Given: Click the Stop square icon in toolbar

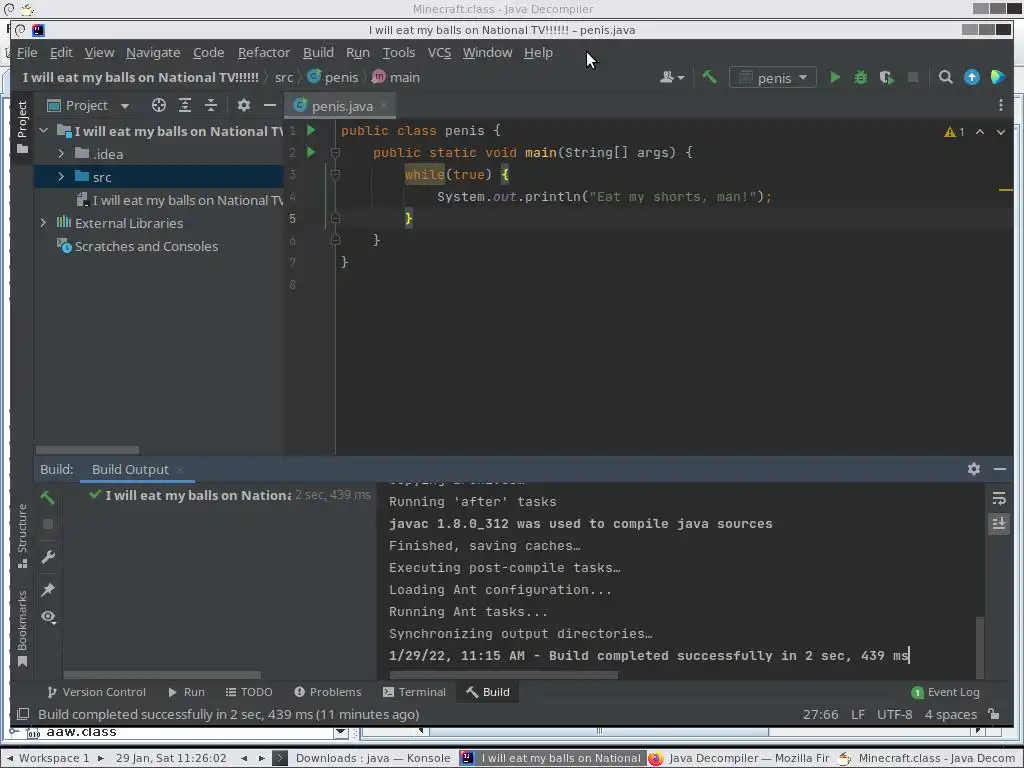Looking at the screenshot, I should tap(913, 77).
